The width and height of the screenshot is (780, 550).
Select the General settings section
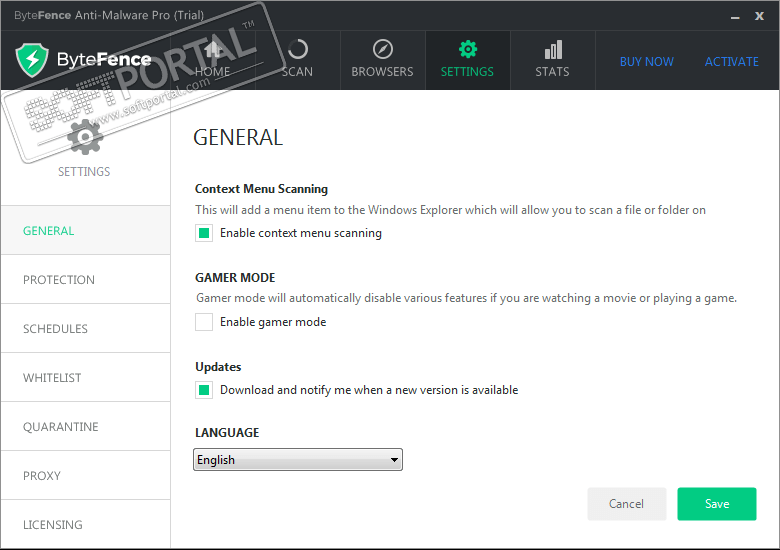point(86,230)
